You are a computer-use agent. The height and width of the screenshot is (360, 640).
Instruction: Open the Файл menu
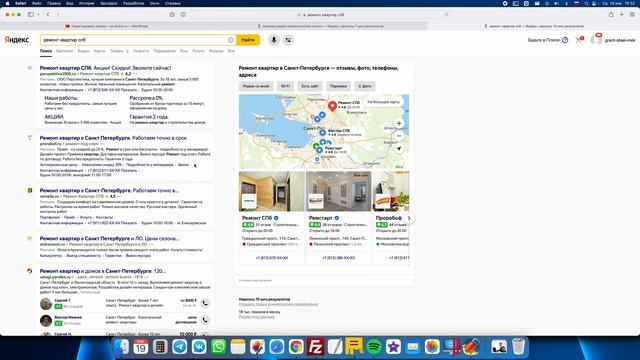pos(37,3)
